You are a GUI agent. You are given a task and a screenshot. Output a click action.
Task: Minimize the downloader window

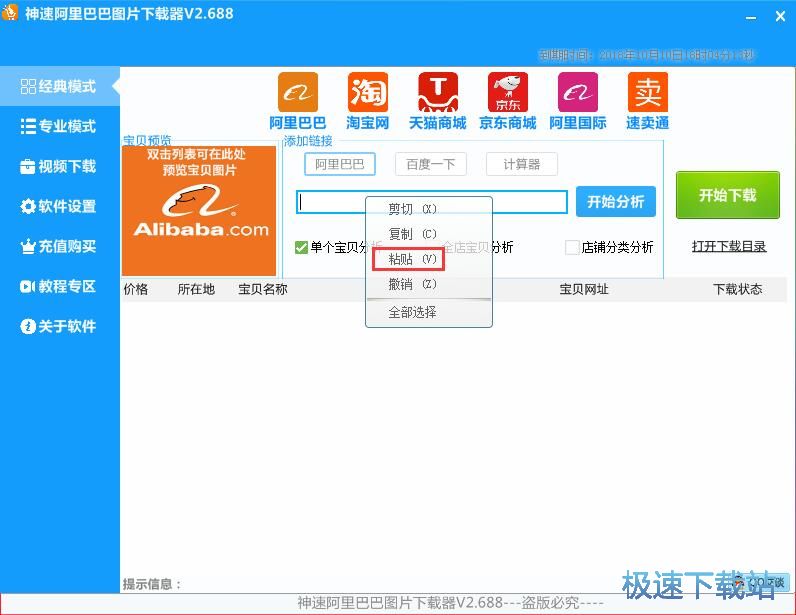(x=751, y=17)
